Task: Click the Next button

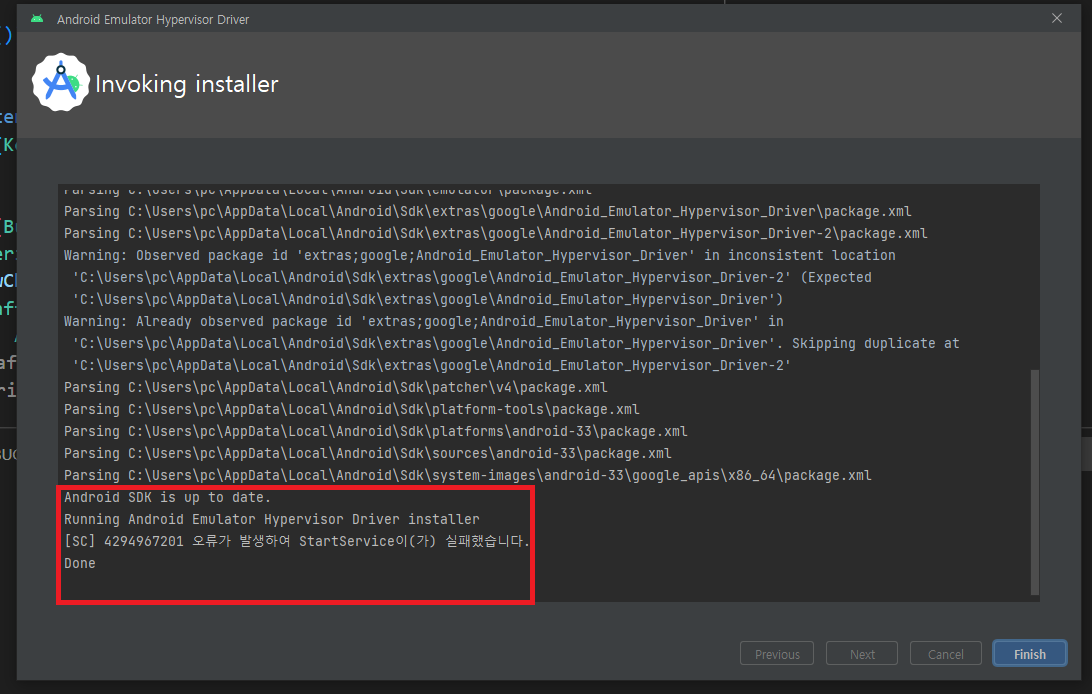Action: pyautogui.click(x=861, y=654)
